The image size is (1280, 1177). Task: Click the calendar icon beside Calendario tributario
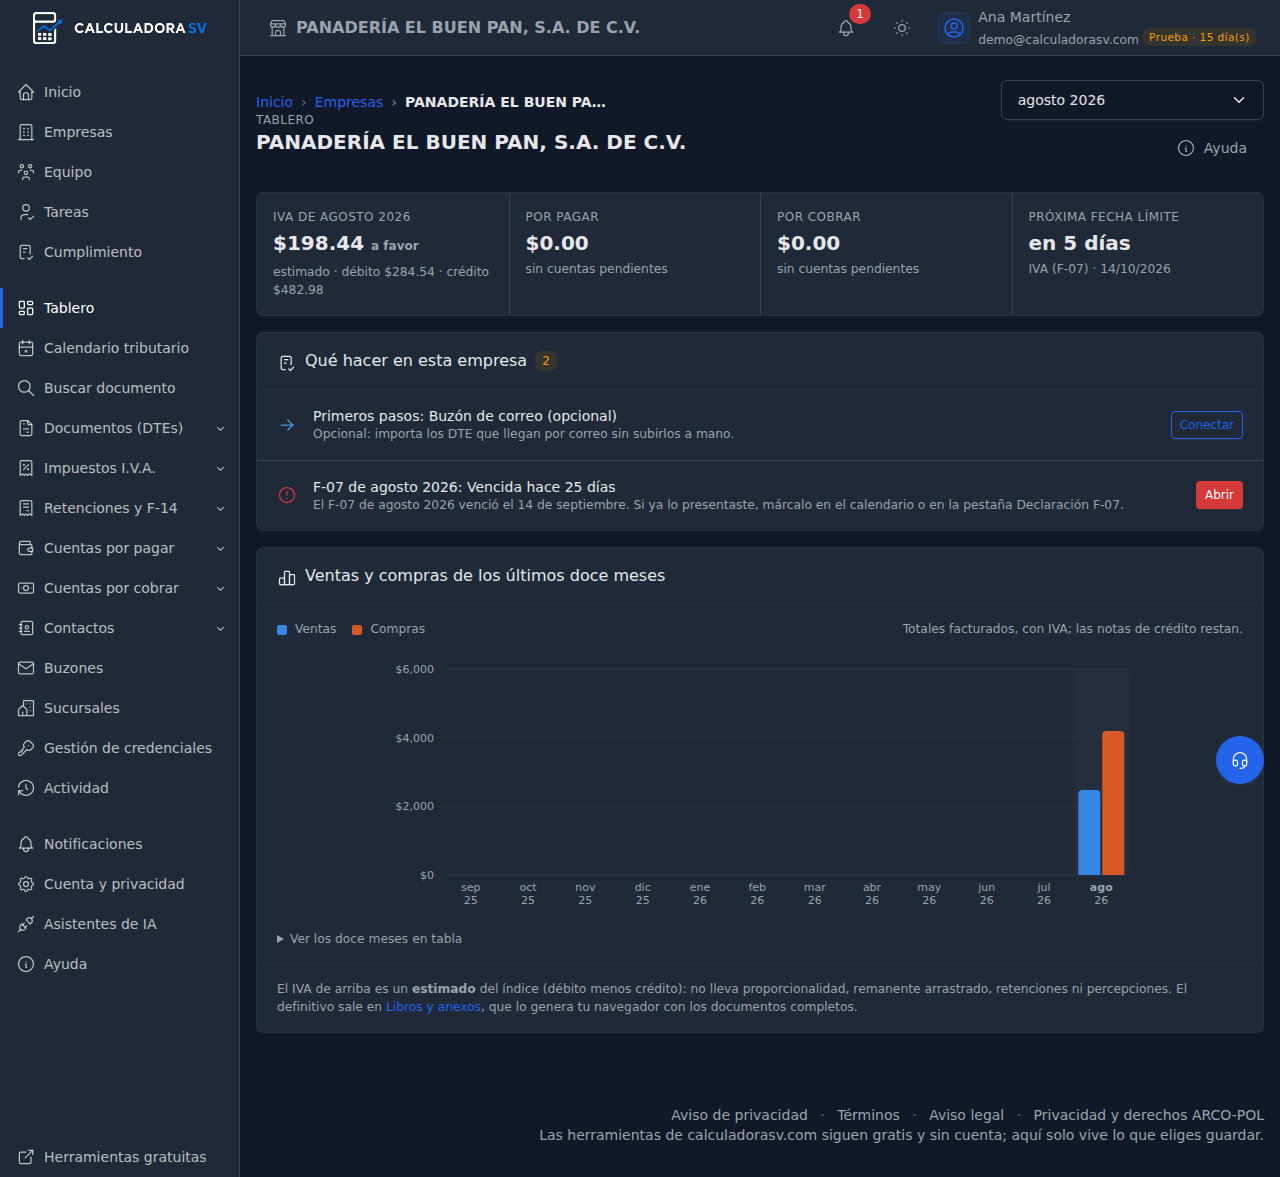[26, 348]
